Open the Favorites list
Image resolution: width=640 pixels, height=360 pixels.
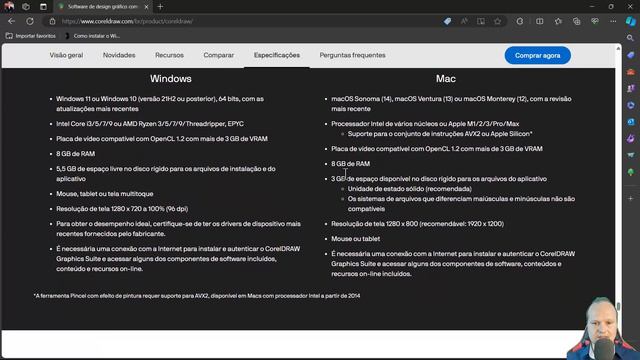pyautogui.click(x=558, y=21)
